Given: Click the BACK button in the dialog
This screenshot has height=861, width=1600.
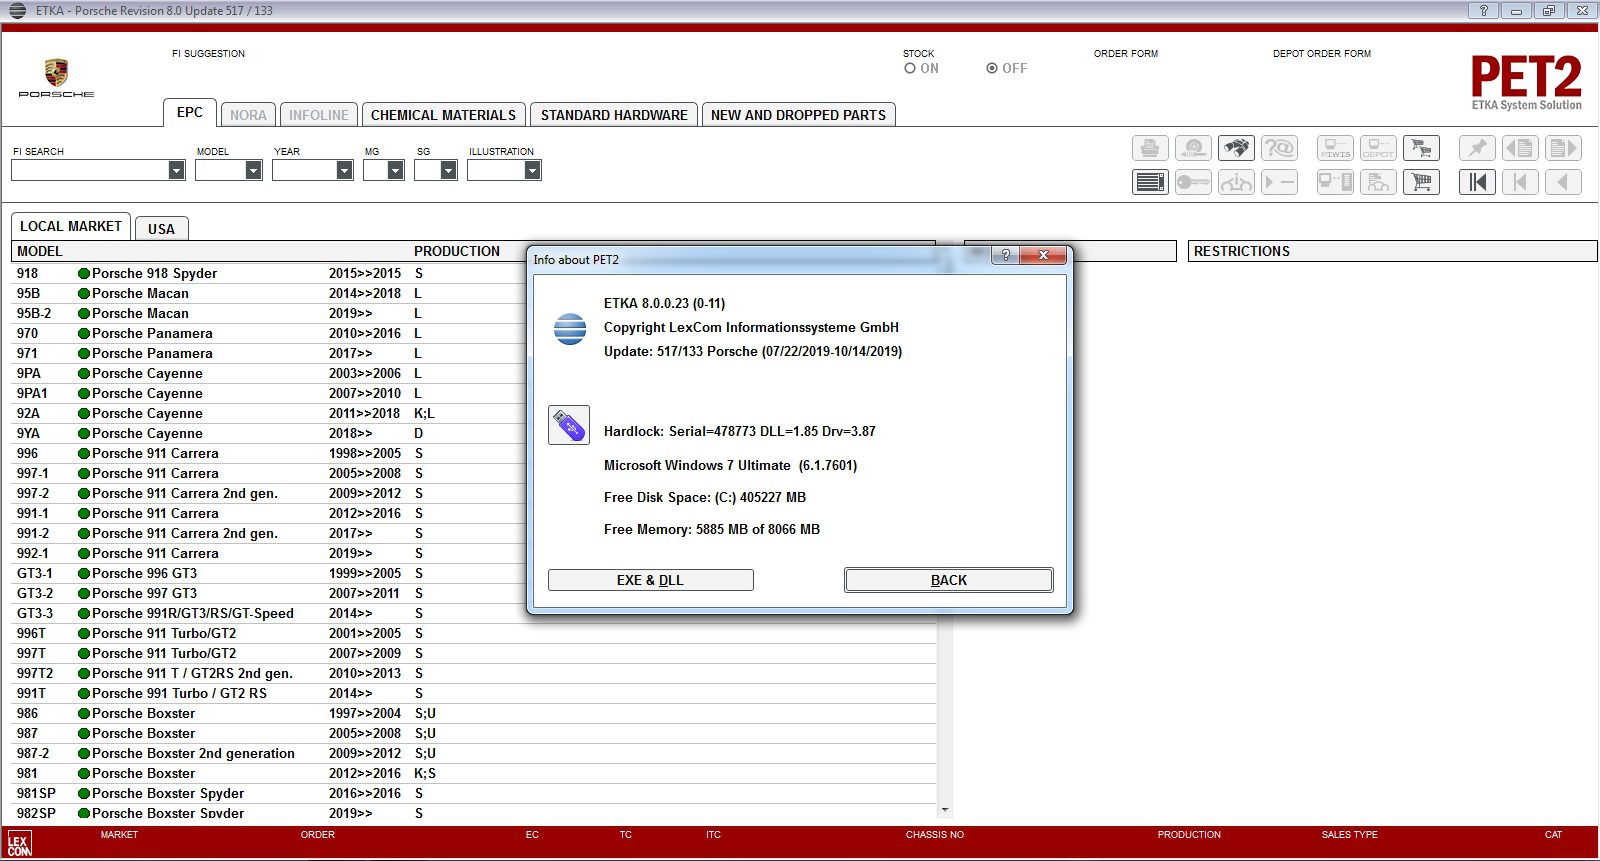Looking at the screenshot, I should point(949,580).
